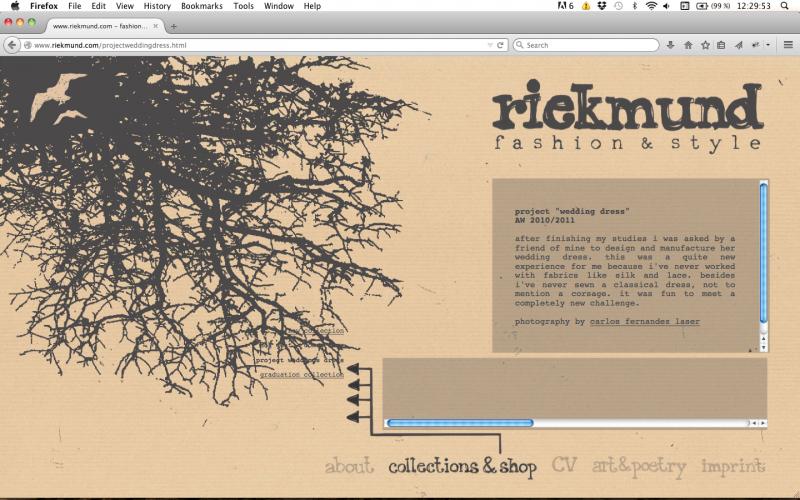Open the History menu

tap(157, 6)
